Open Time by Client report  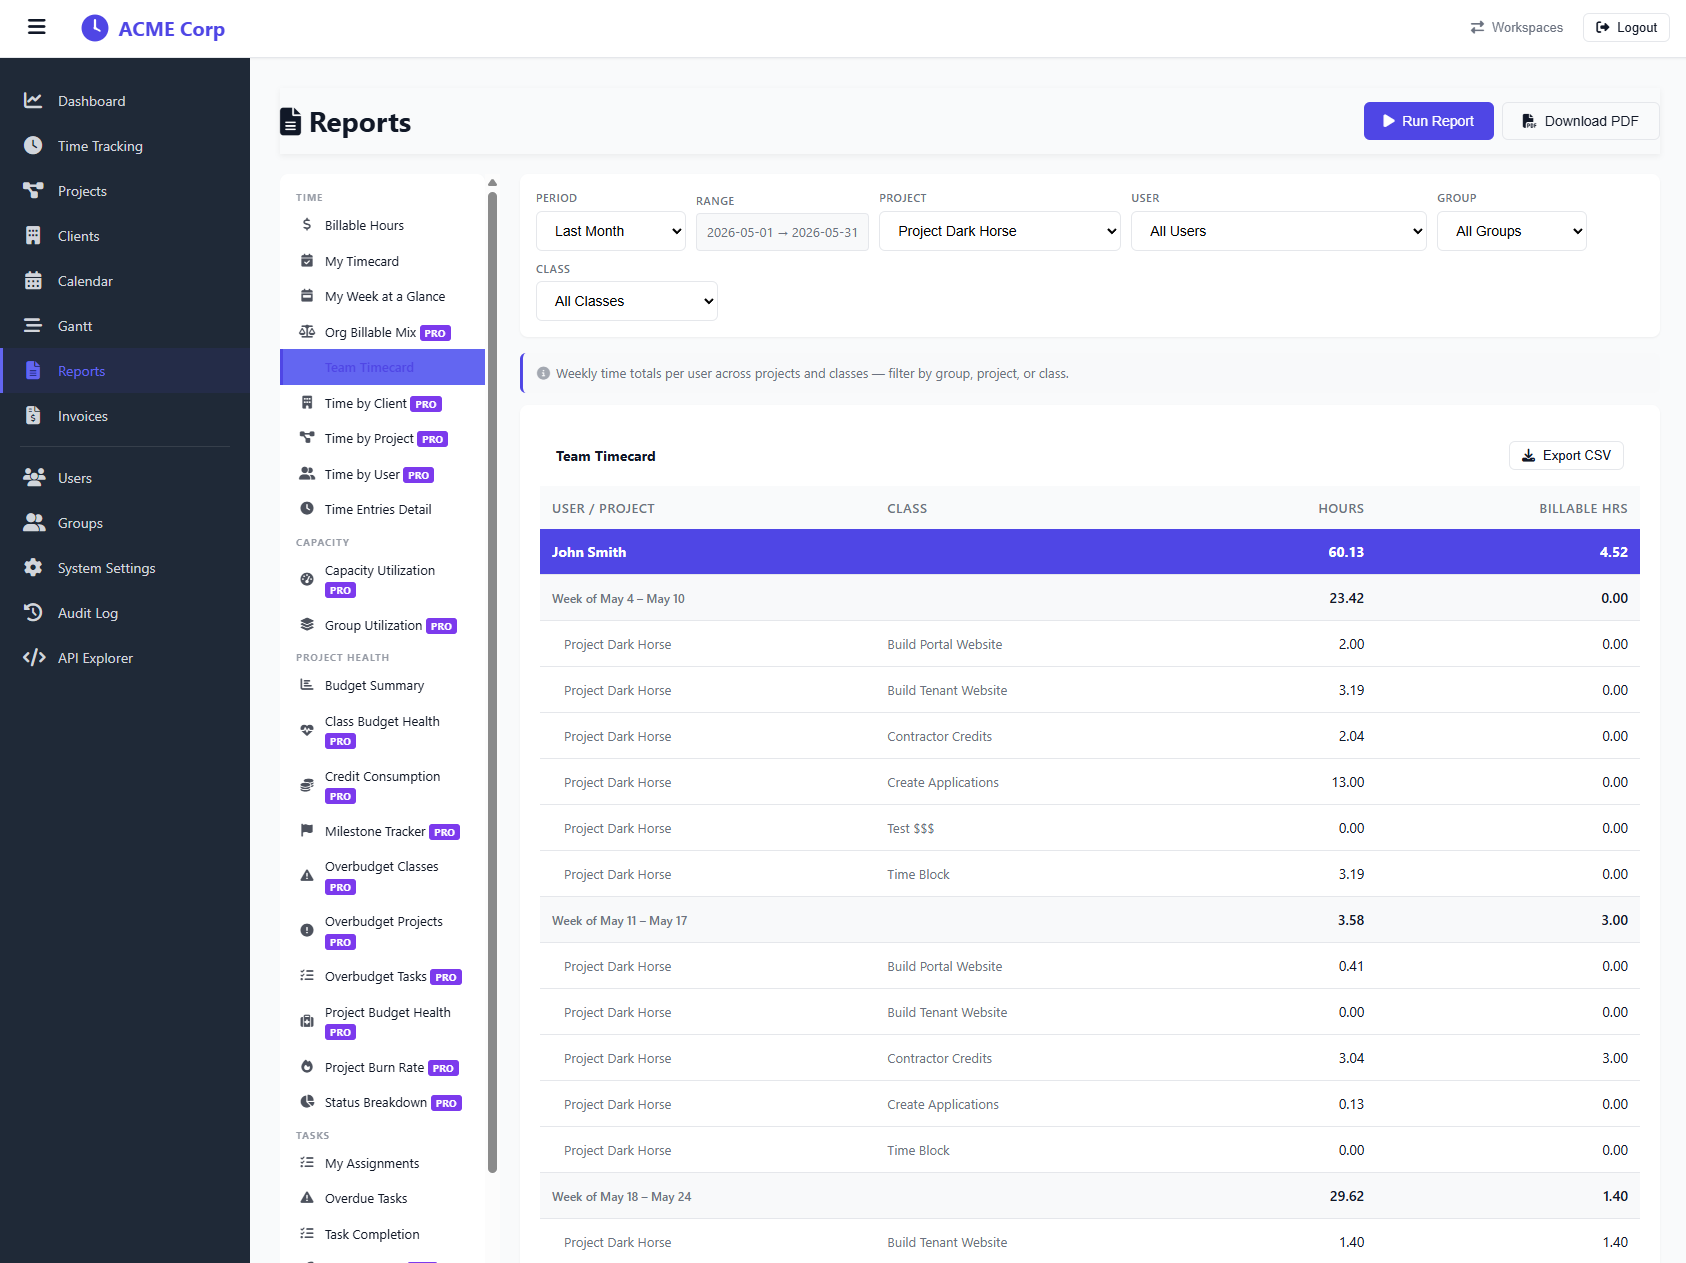[x=382, y=403]
